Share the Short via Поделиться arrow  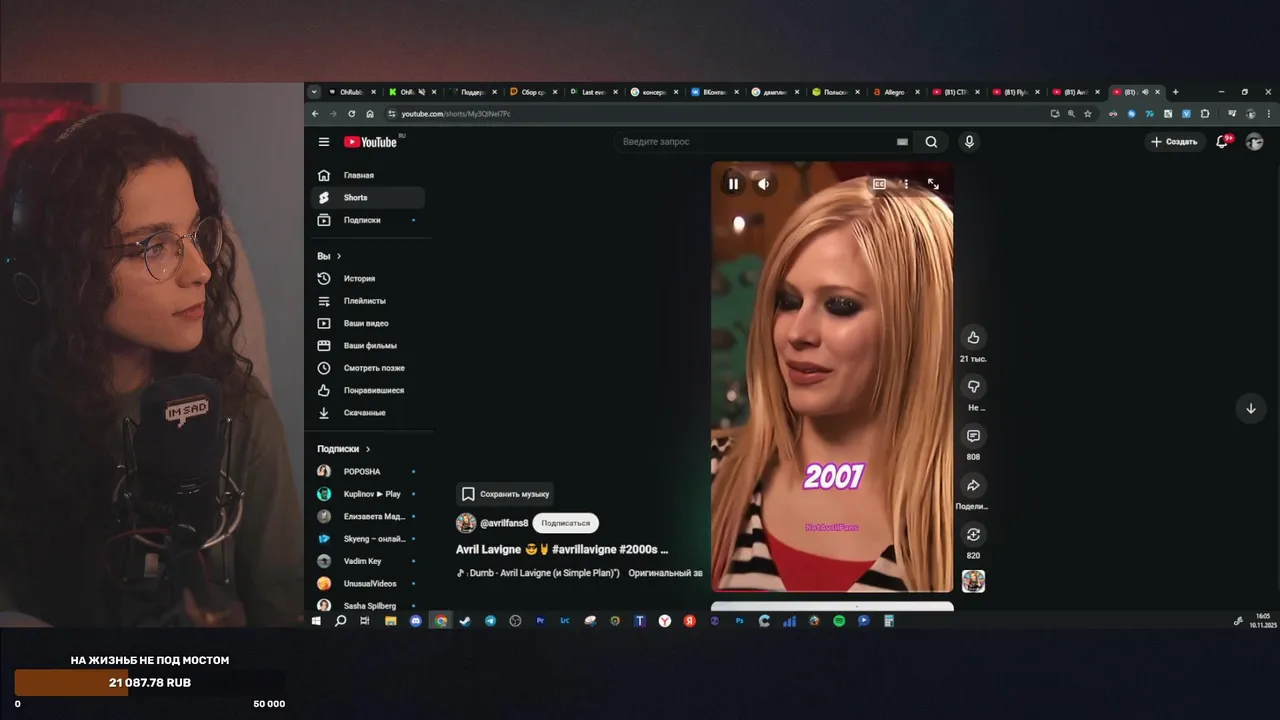point(973,485)
